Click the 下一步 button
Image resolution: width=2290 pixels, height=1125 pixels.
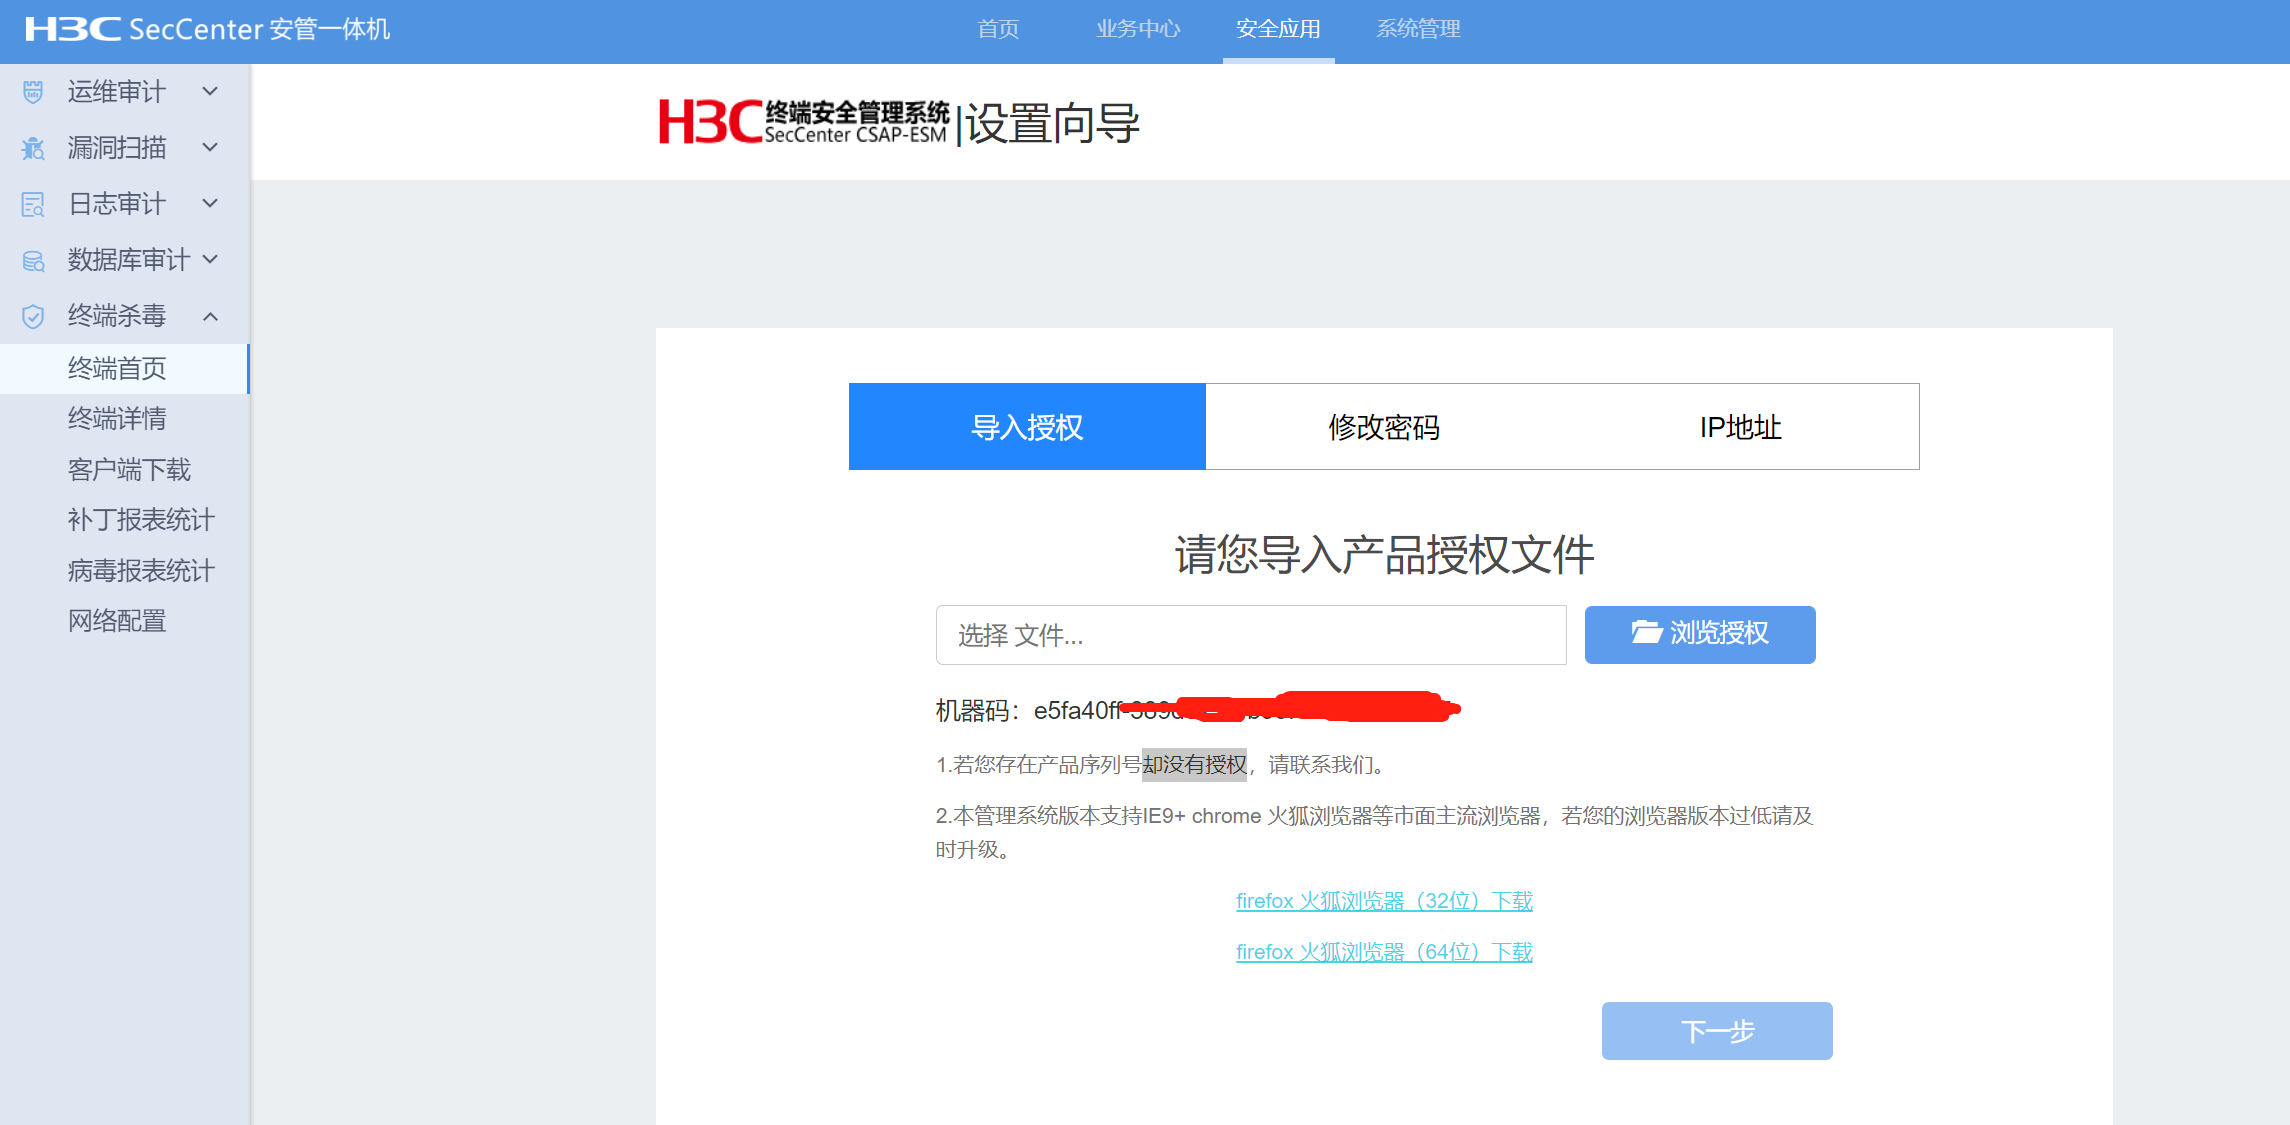tap(1716, 1031)
